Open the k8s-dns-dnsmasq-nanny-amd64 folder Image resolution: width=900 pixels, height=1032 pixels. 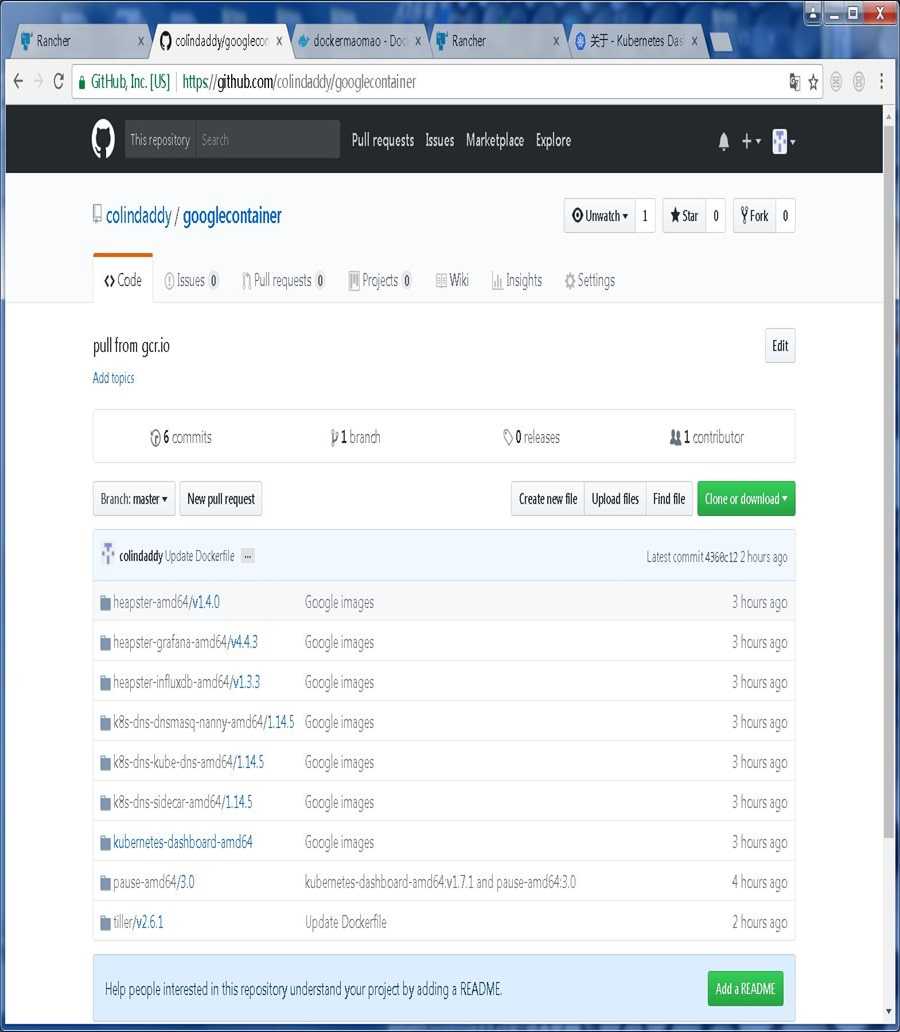[x=203, y=722]
